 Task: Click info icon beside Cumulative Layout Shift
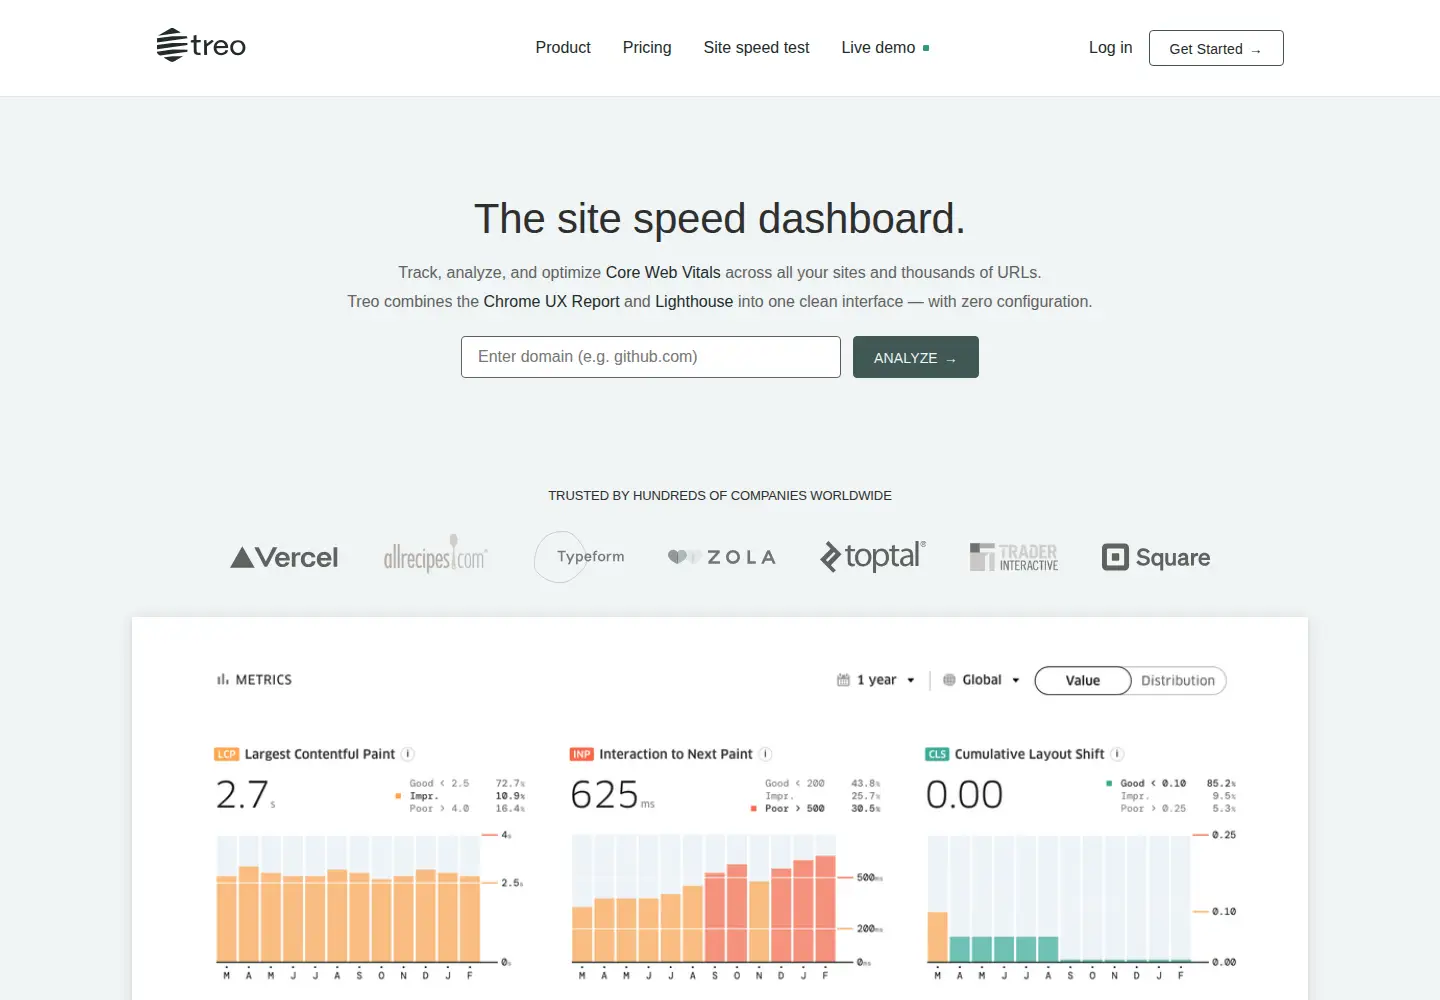pos(1117,754)
